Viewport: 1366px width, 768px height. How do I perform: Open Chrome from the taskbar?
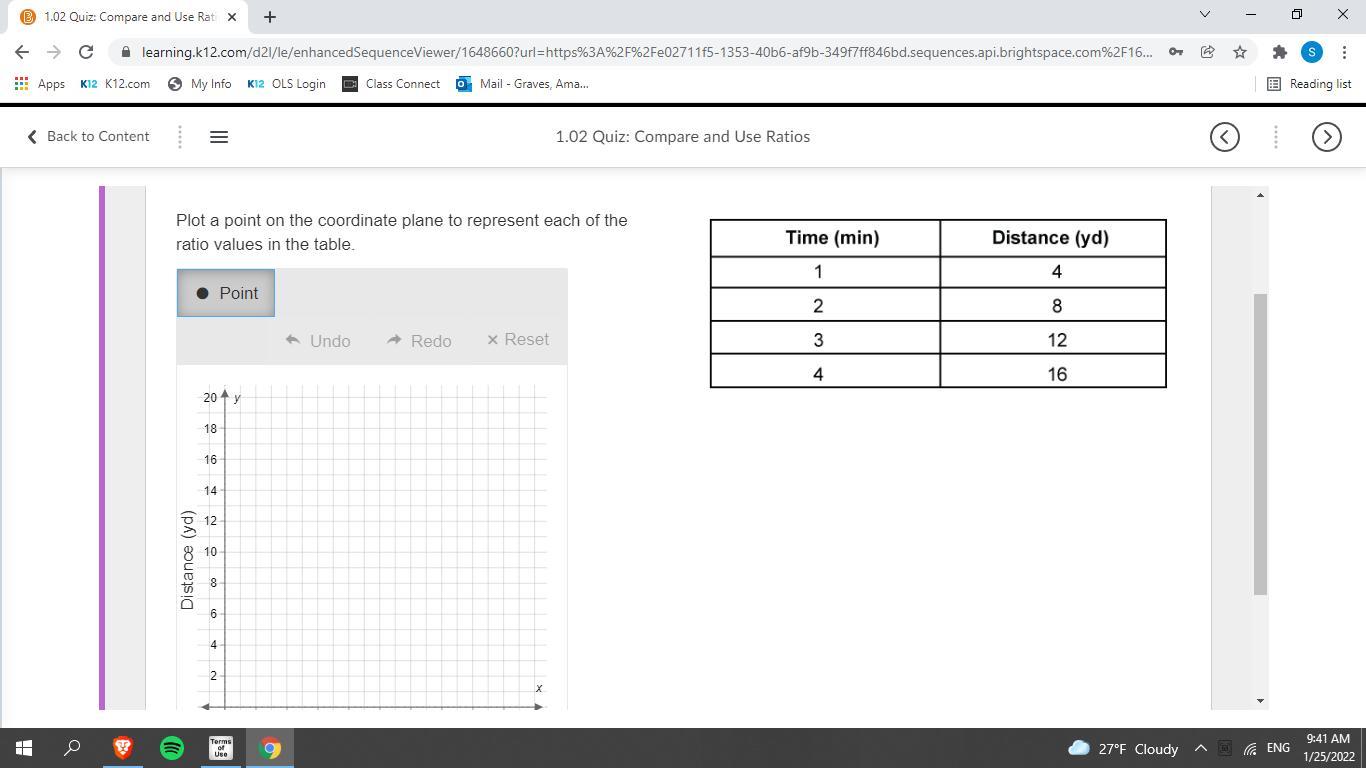[270, 748]
